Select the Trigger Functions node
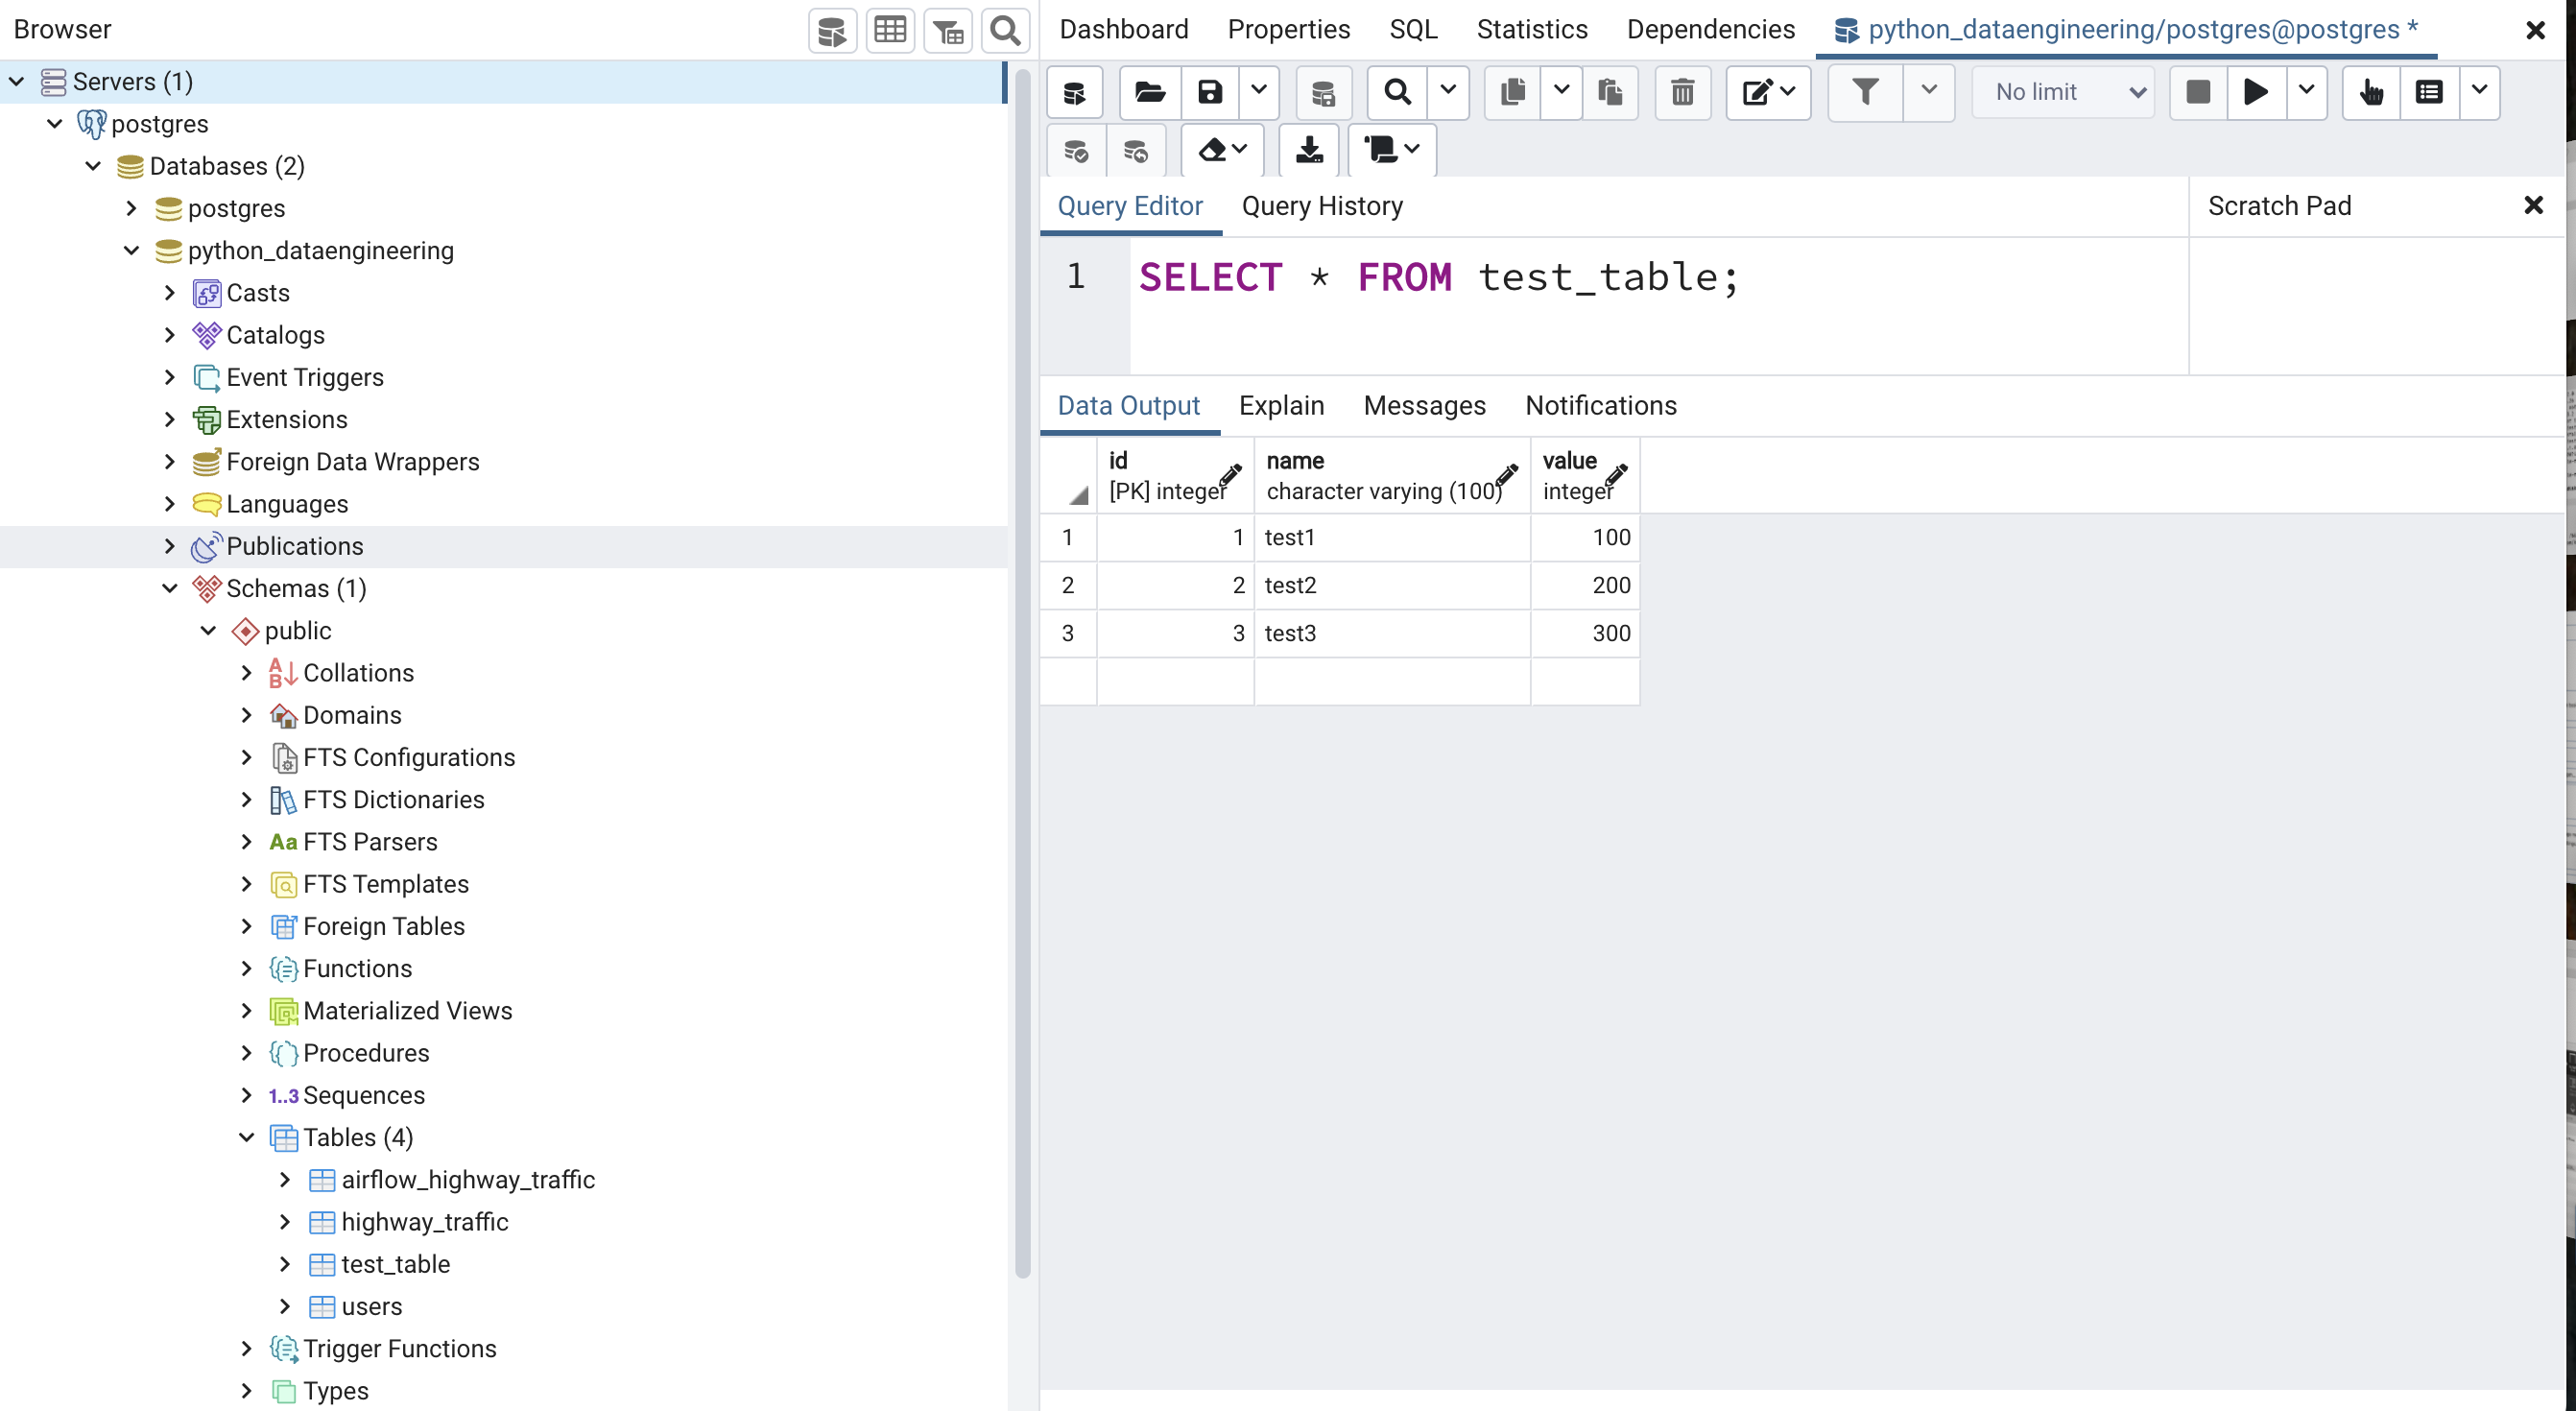This screenshot has height=1411, width=2576. 399,1349
